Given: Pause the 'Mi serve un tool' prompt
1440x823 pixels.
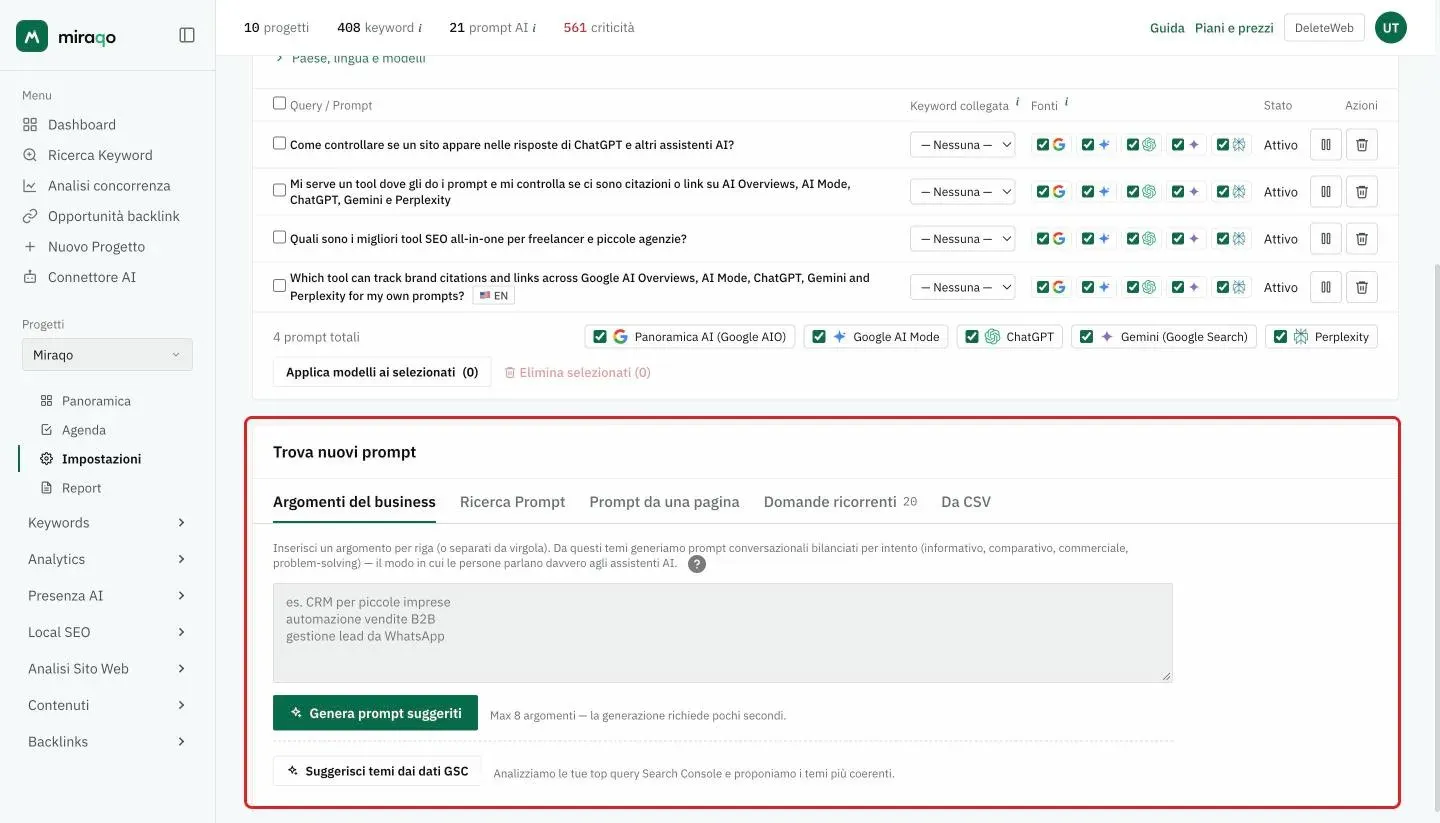Looking at the screenshot, I should pyautogui.click(x=1326, y=191).
